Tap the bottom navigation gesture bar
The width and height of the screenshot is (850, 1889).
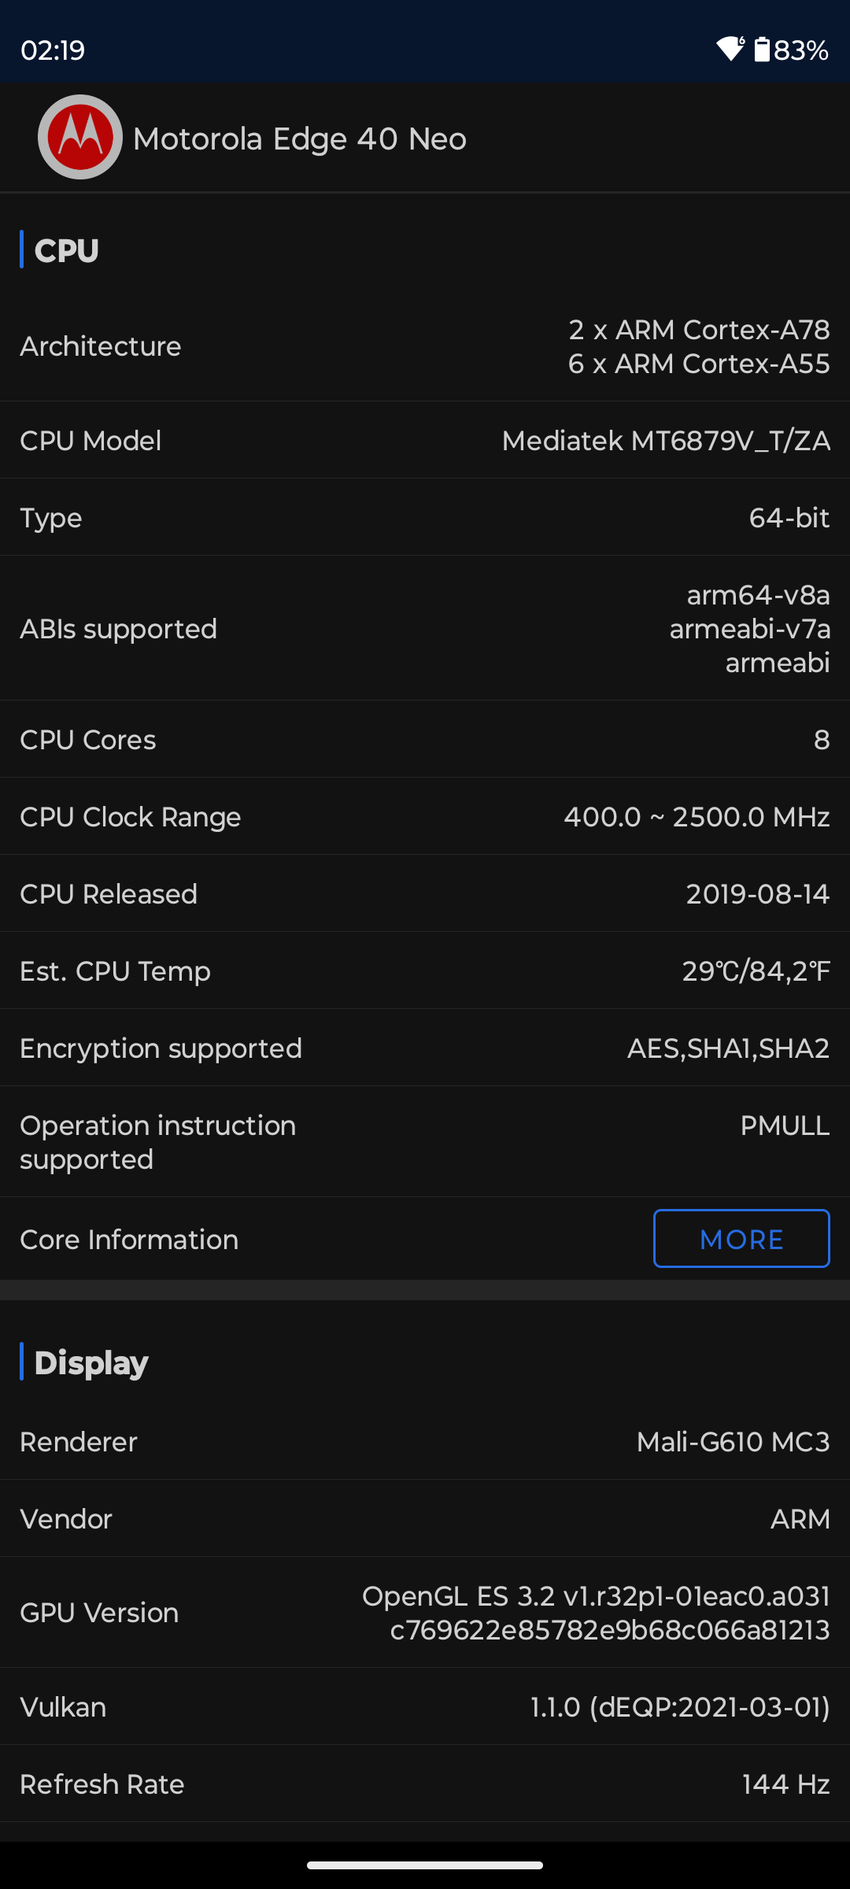425,1865
